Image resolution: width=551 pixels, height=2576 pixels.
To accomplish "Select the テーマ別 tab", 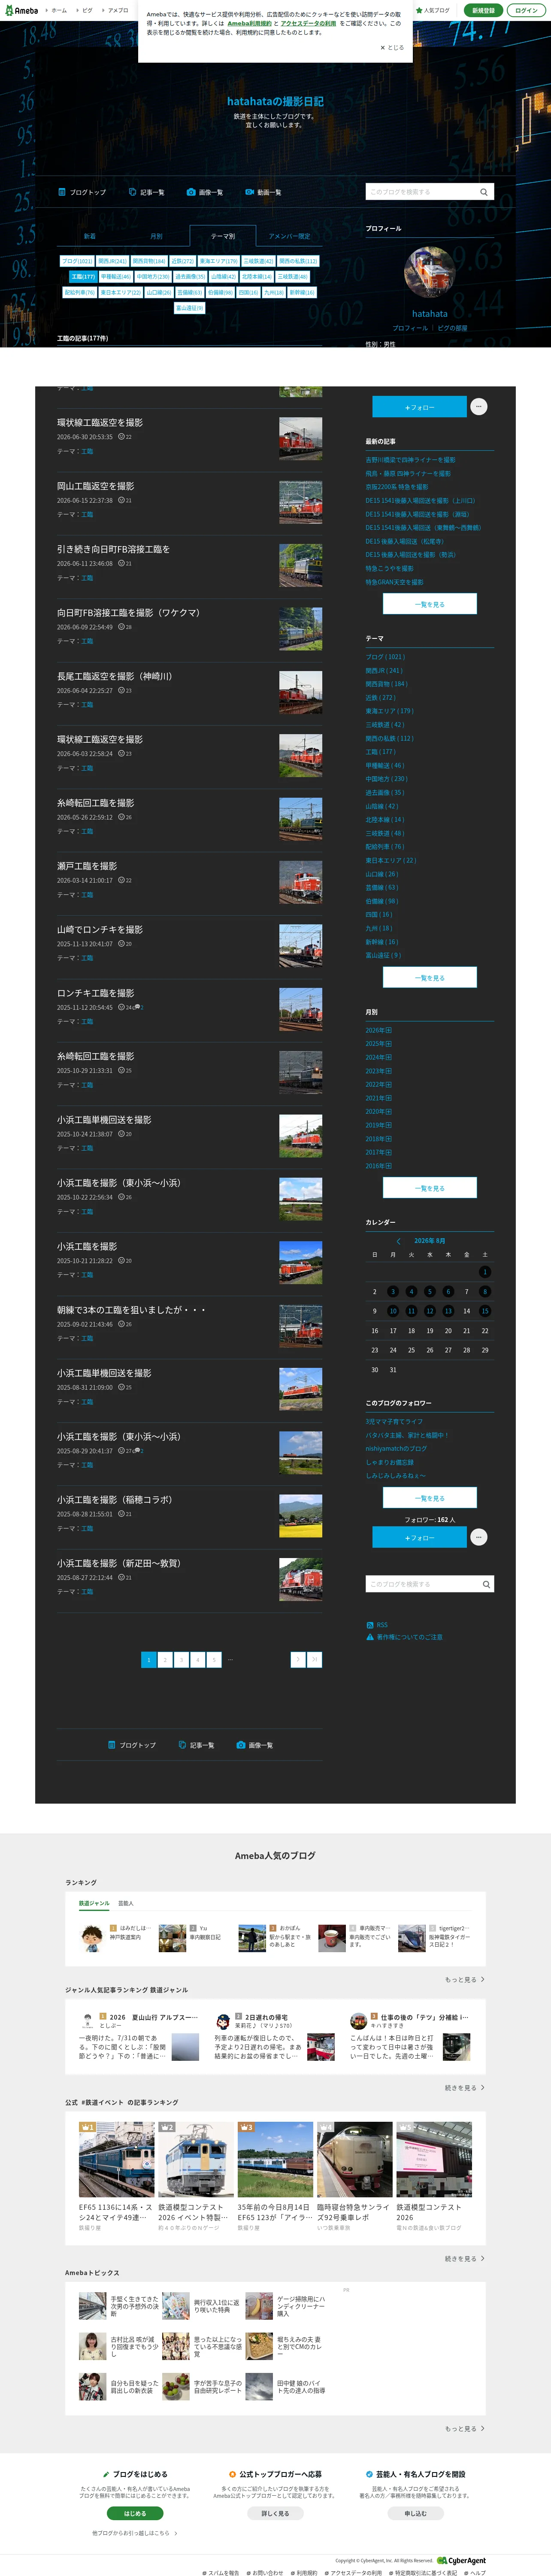I will click(x=223, y=236).
